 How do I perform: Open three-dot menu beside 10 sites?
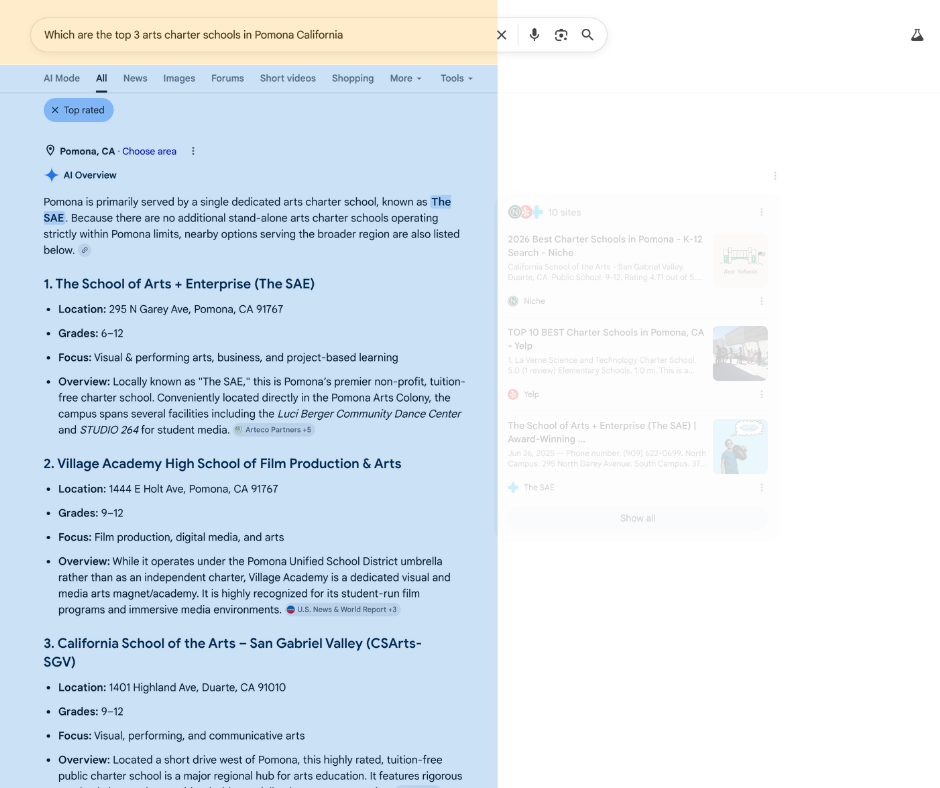coord(761,212)
